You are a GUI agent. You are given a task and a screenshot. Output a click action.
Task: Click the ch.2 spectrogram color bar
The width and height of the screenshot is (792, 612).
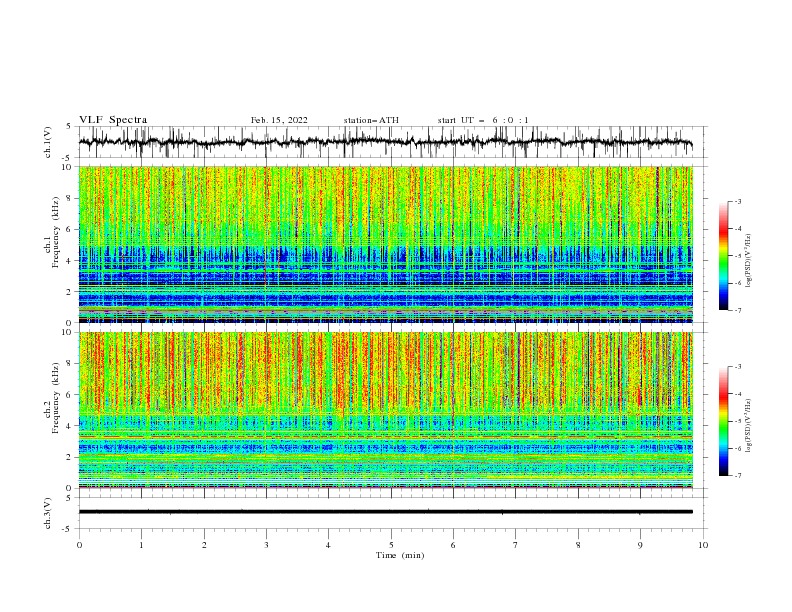click(724, 421)
